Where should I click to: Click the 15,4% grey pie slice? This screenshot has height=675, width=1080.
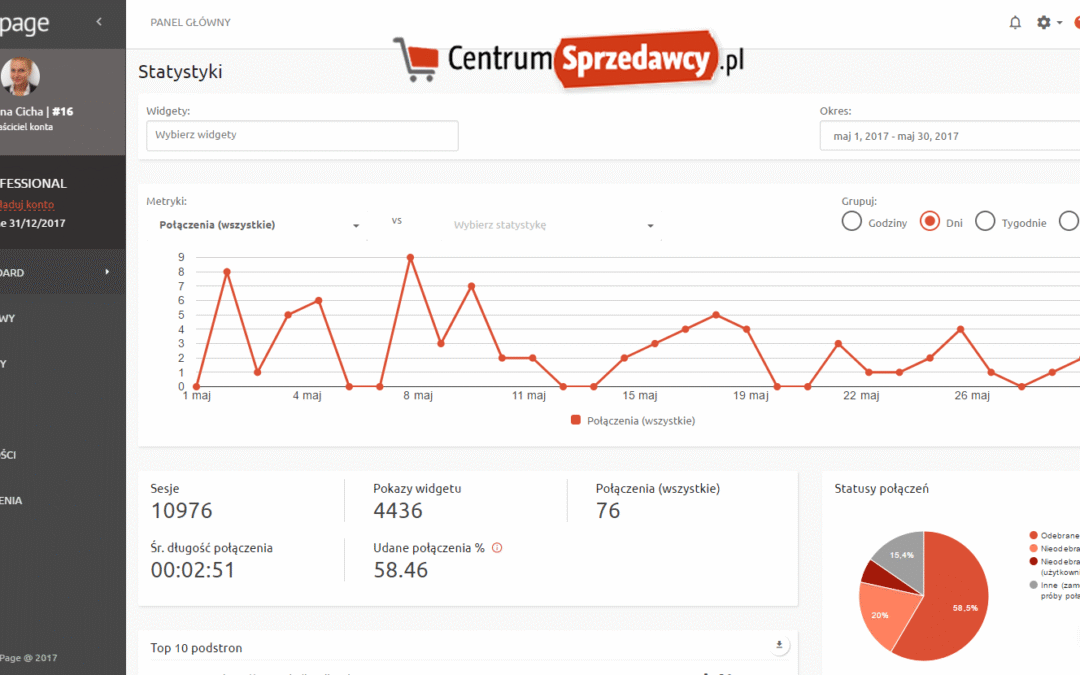click(902, 557)
